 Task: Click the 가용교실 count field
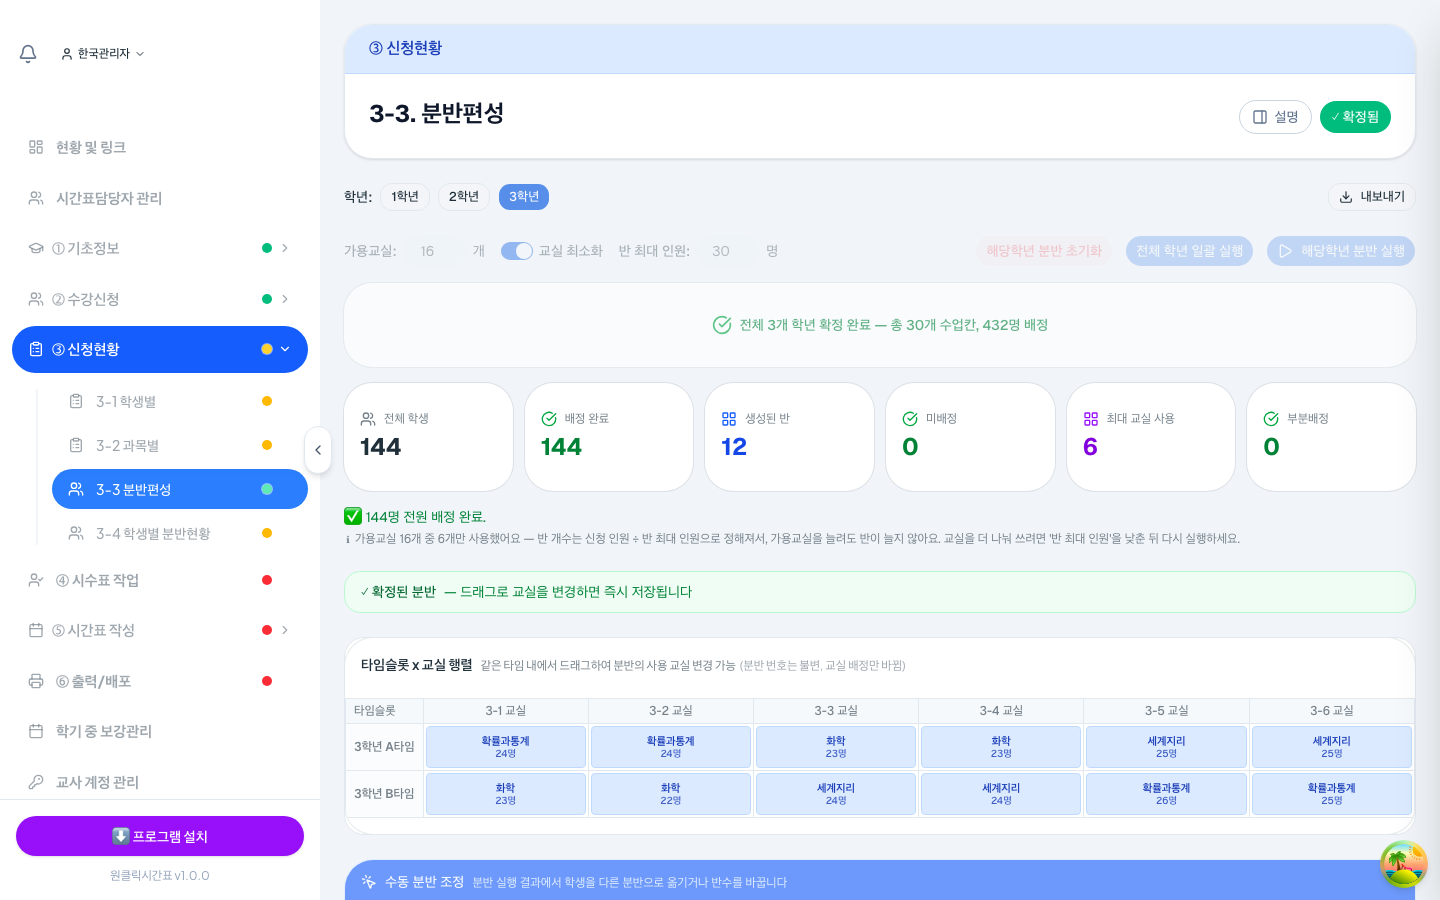click(x=435, y=251)
